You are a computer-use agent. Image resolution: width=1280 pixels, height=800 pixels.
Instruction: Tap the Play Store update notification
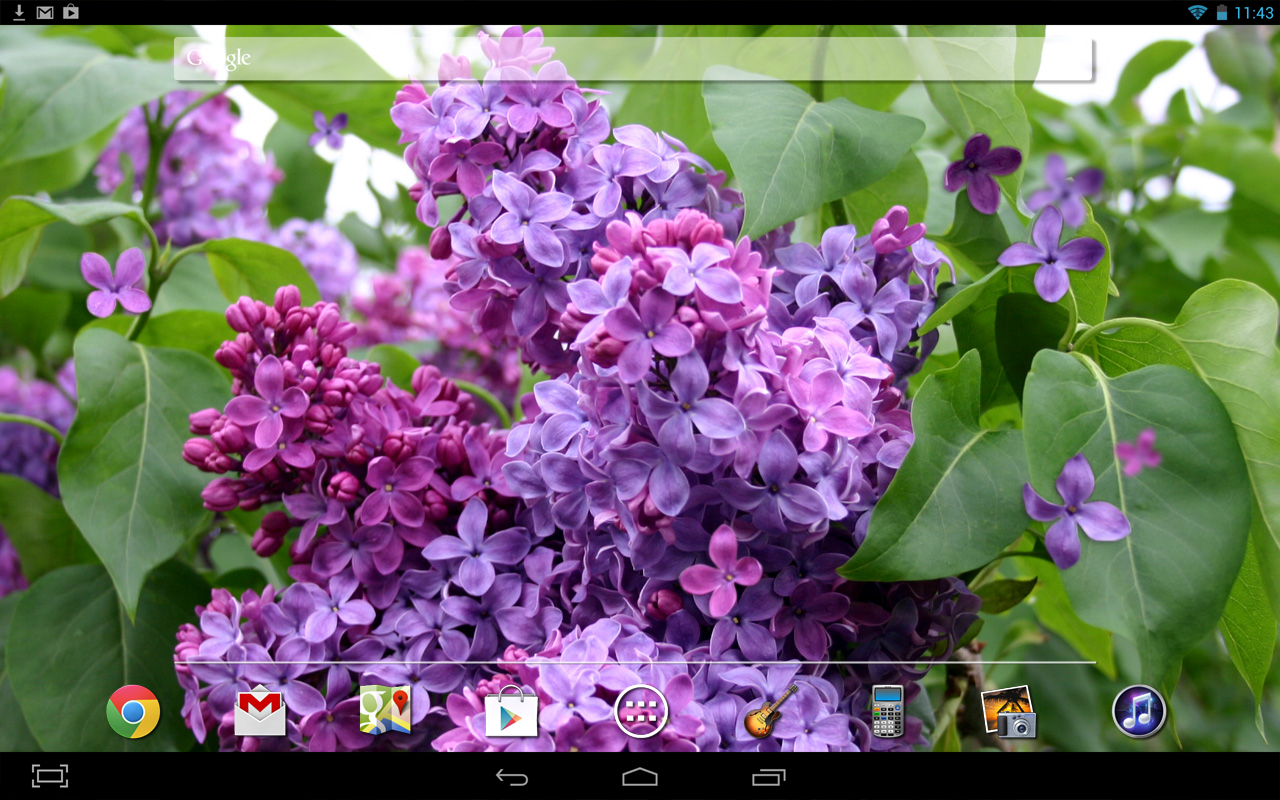71,12
